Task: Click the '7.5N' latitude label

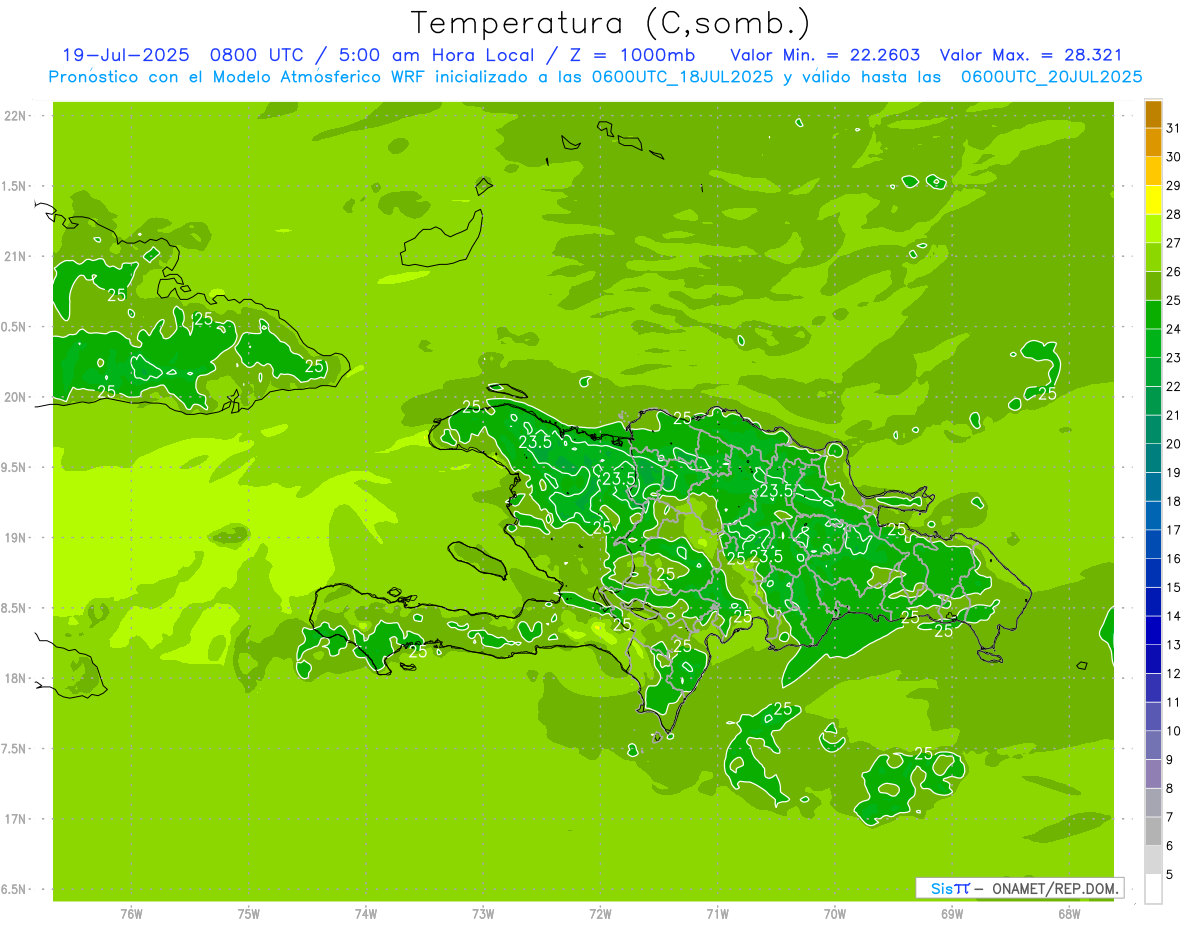Action: 15,749
